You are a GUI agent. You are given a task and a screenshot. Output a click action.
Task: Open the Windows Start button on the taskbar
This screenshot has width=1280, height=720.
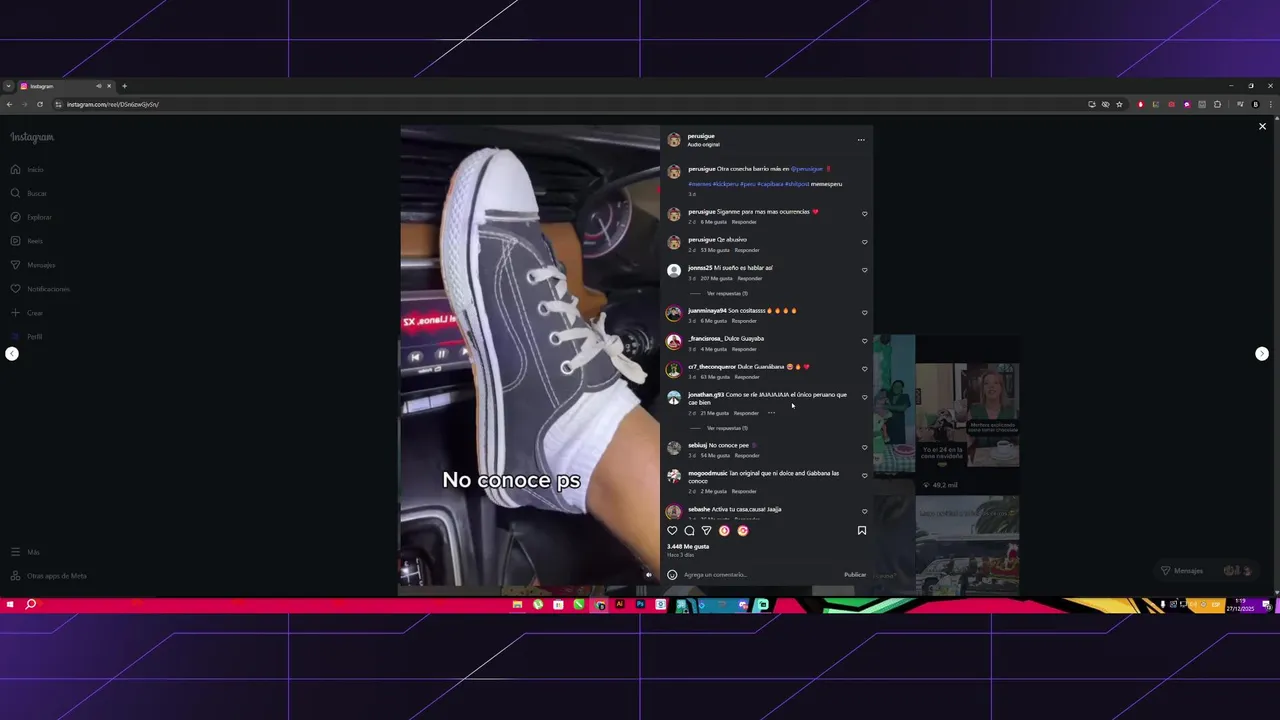(9, 604)
